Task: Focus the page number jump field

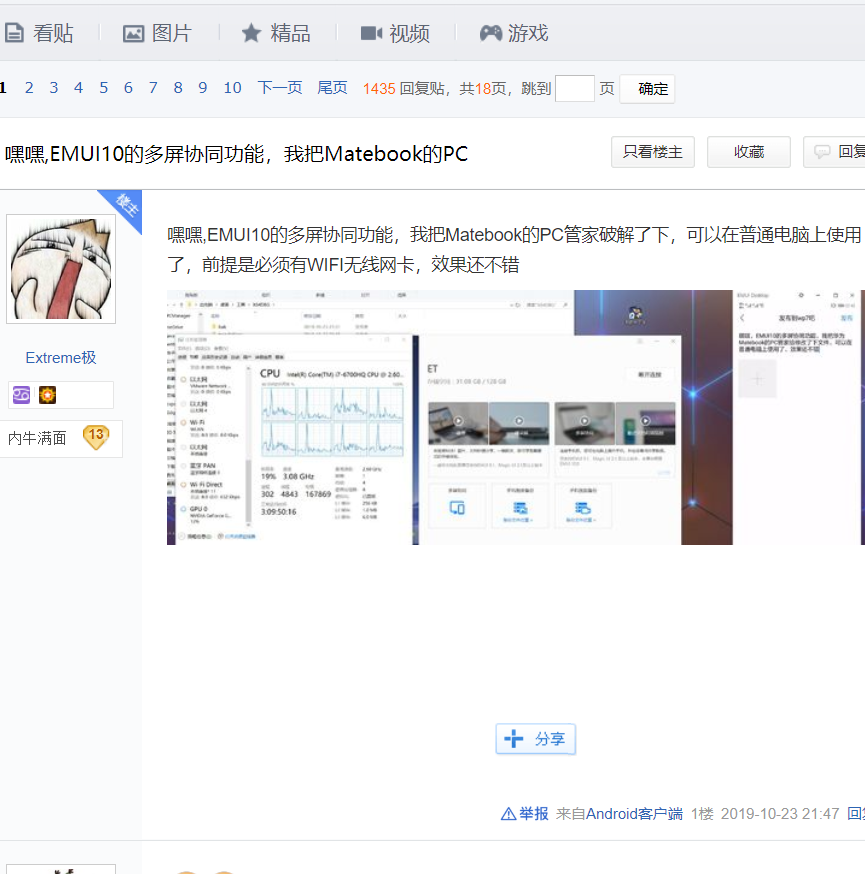Action: coord(575,89)
